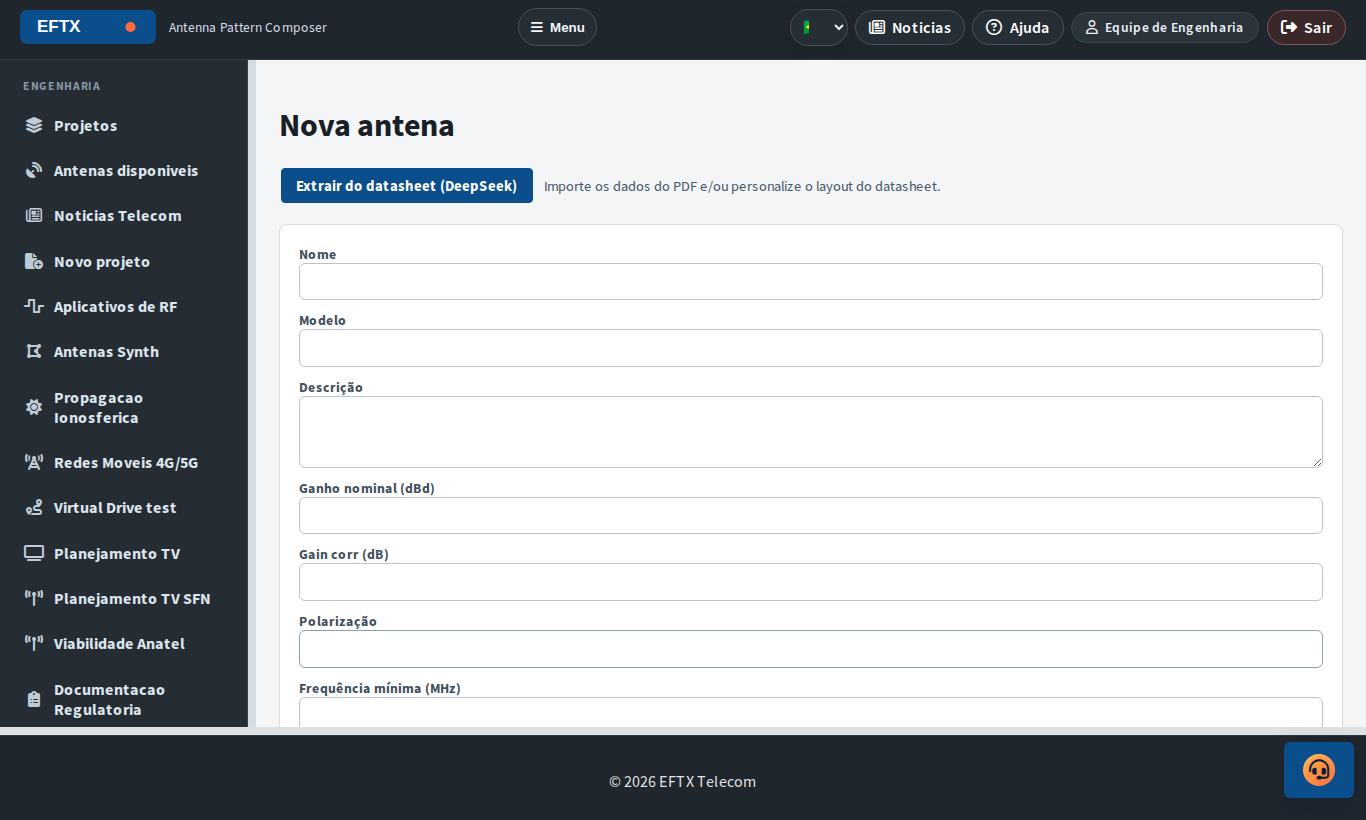This screenshot has width=1366, height=820.
Task: Click the Antenna Pattern Composer title text
Action: coord(248,27)
